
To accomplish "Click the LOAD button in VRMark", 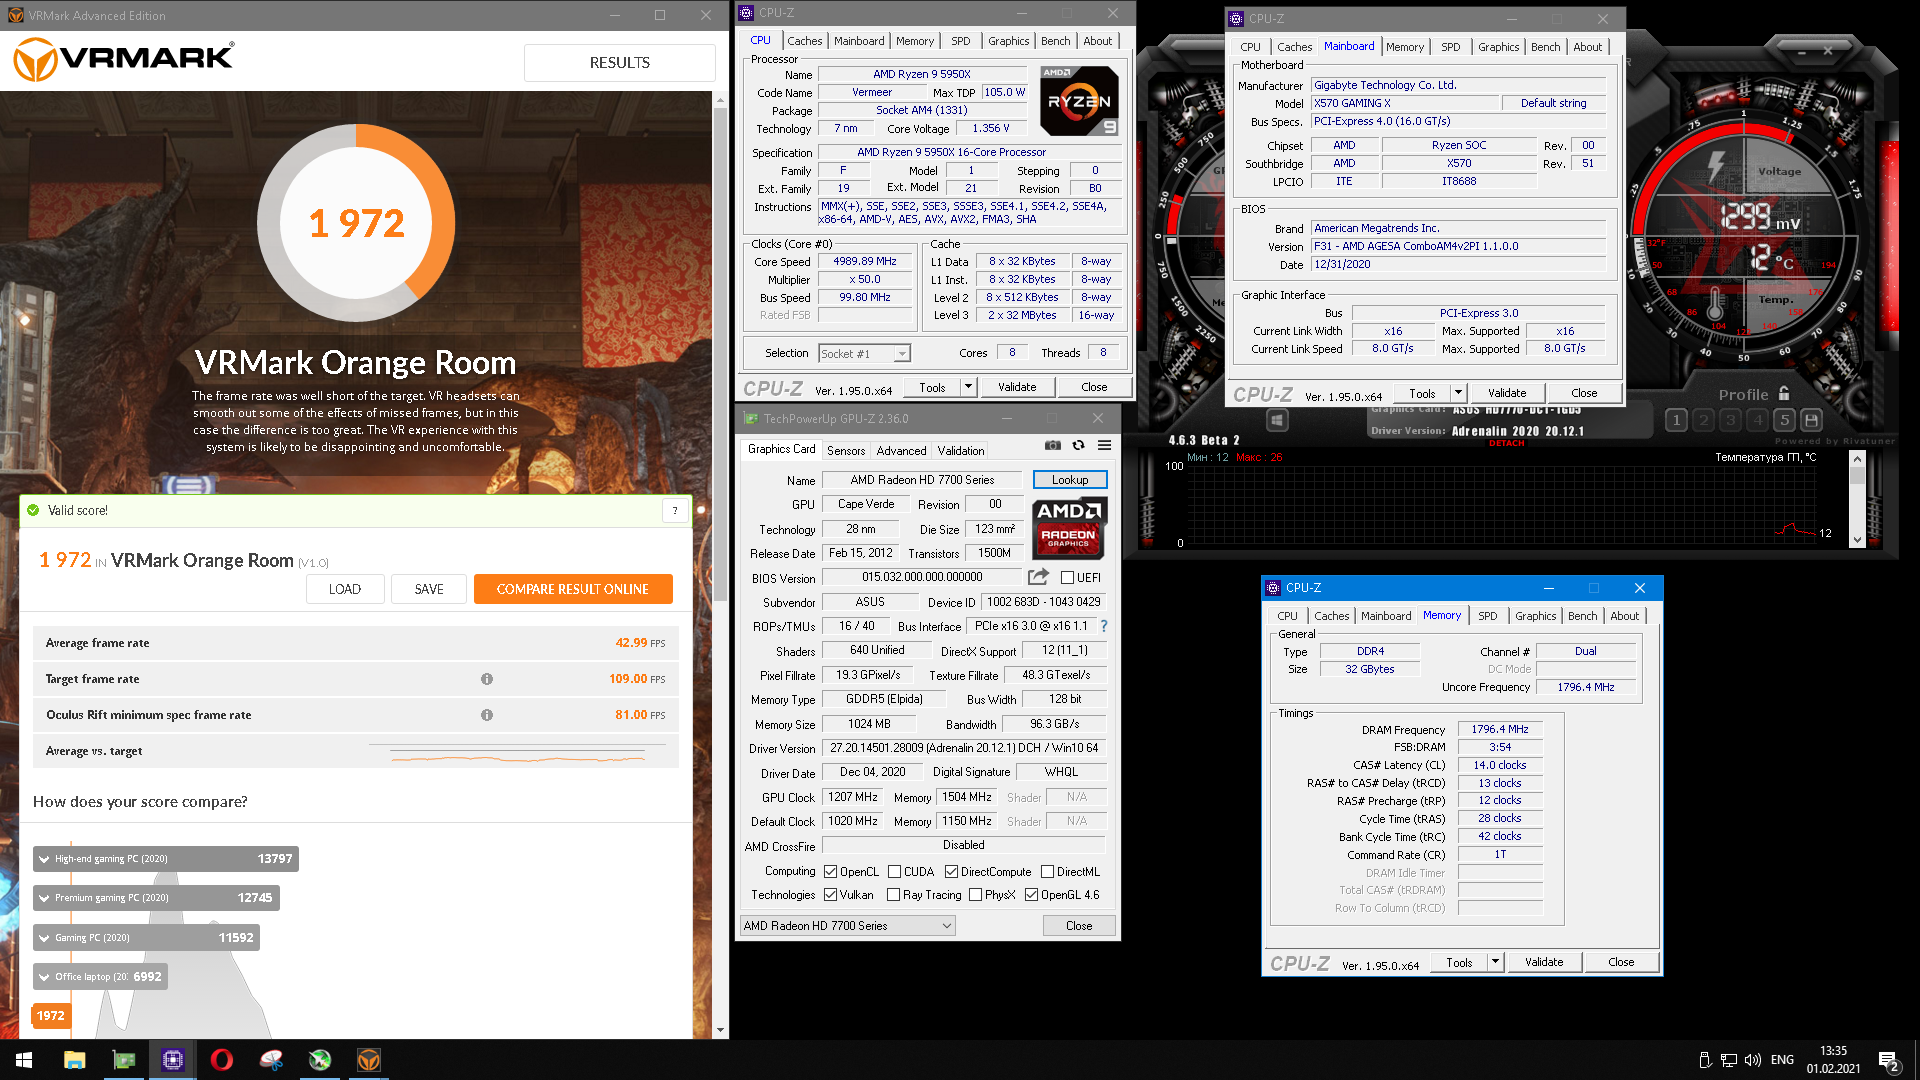I will [x=345, y=589].
